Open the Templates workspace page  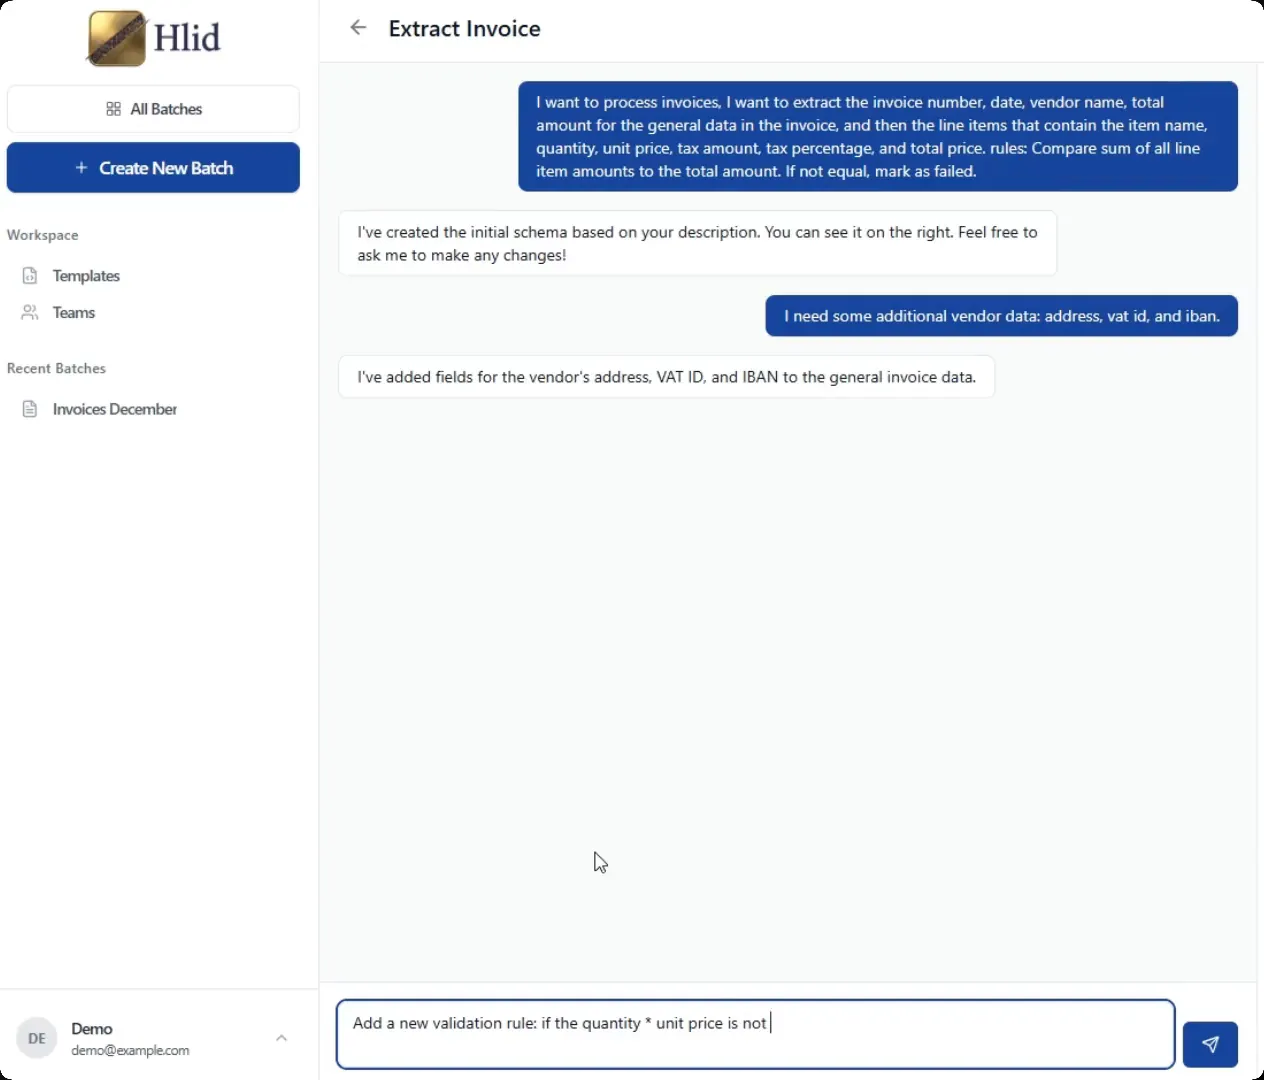pyautogui.click(x=86, y=276)
